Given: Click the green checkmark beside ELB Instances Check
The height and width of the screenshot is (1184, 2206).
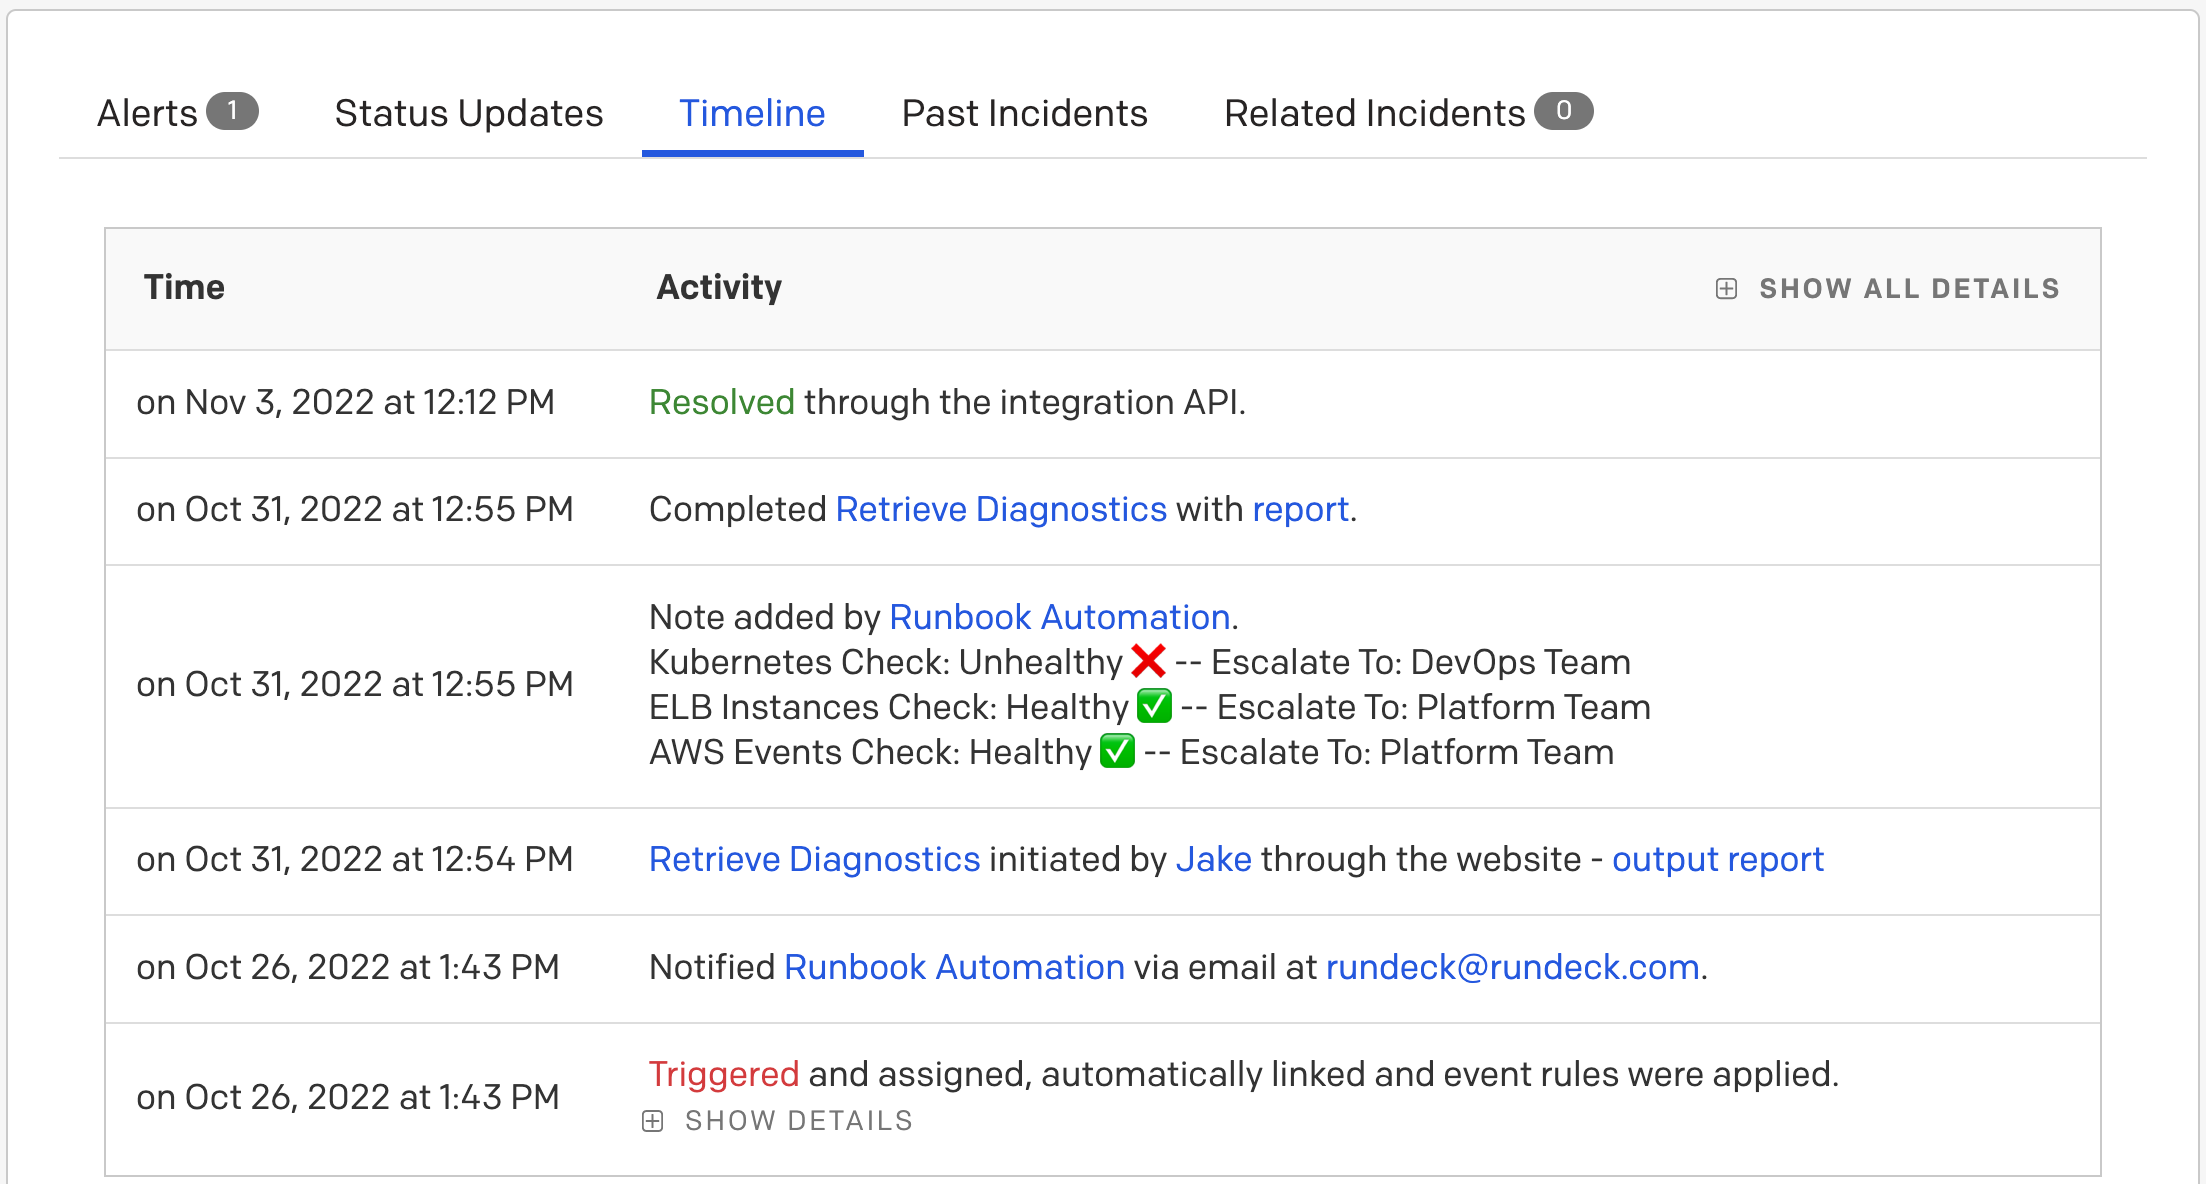Looking at the screenshot, I should coord(1154,707).
